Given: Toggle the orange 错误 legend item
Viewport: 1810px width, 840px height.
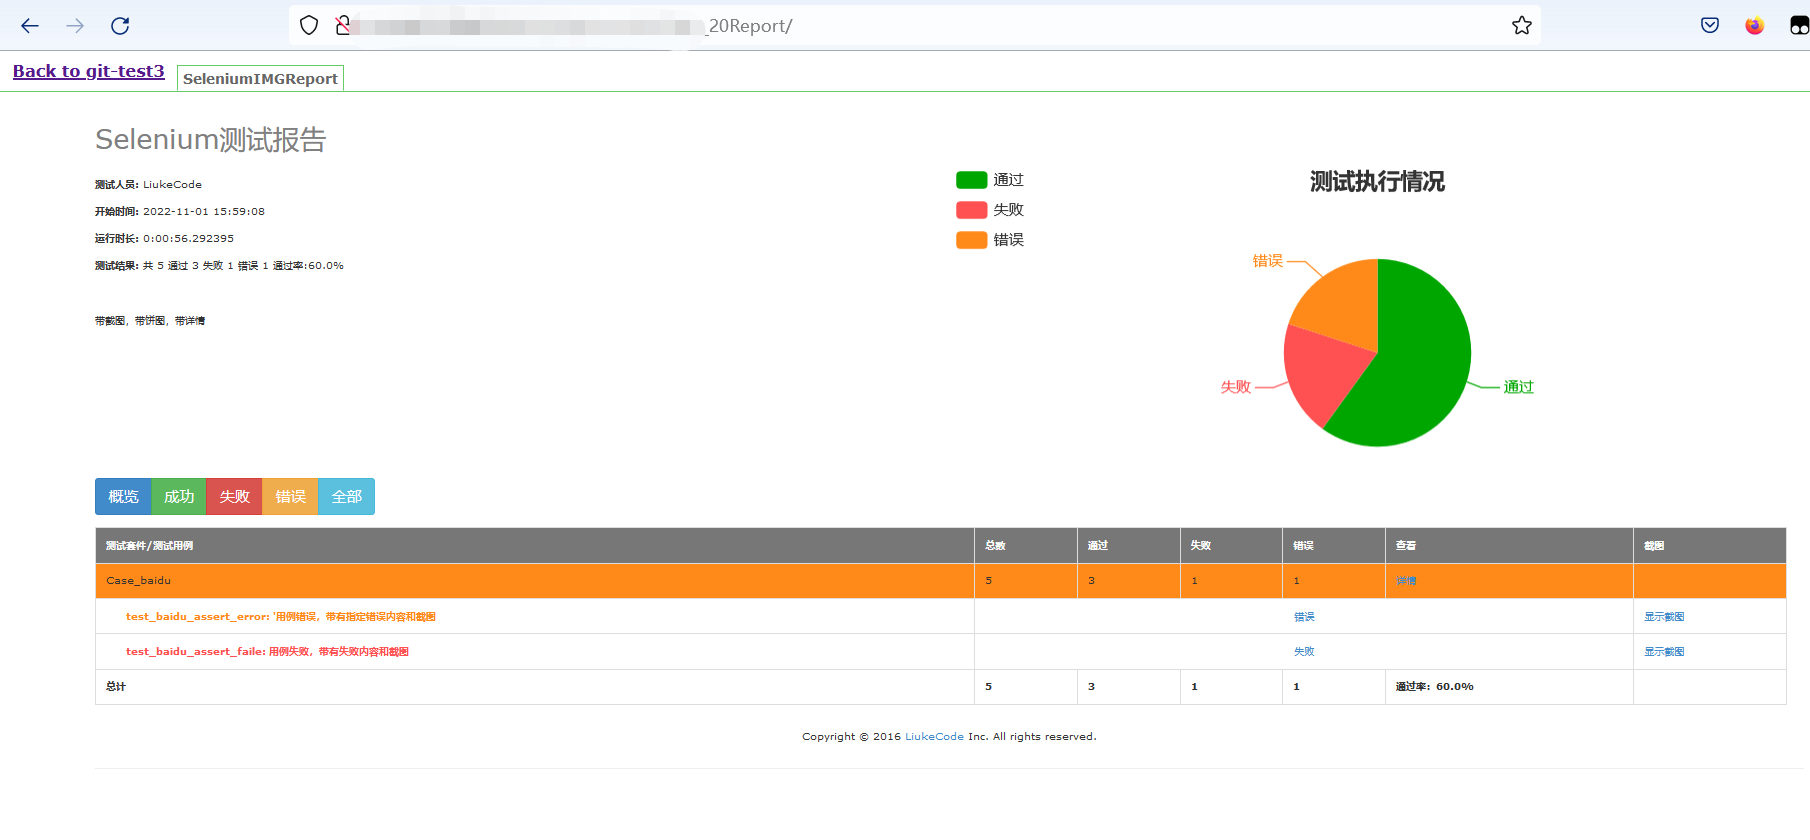Looking at the screenshot, I should coord(990,240).
